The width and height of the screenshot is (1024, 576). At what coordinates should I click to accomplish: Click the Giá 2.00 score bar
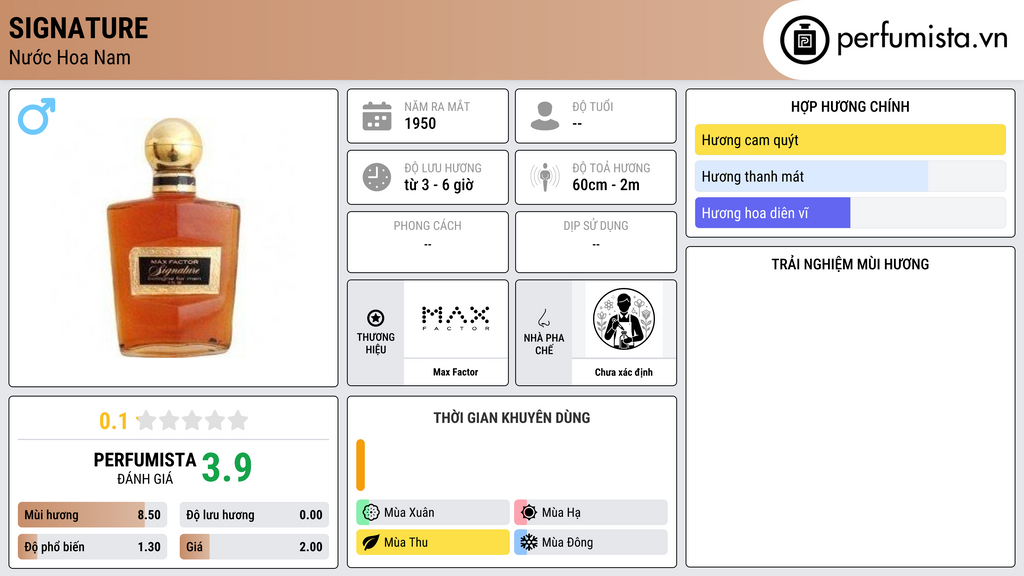254,547
